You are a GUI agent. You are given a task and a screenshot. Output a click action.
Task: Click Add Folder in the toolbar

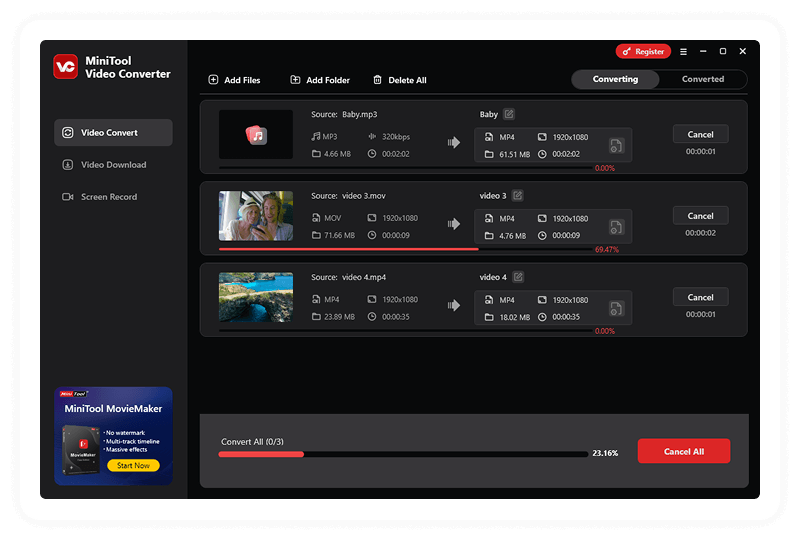pos(319,80)
